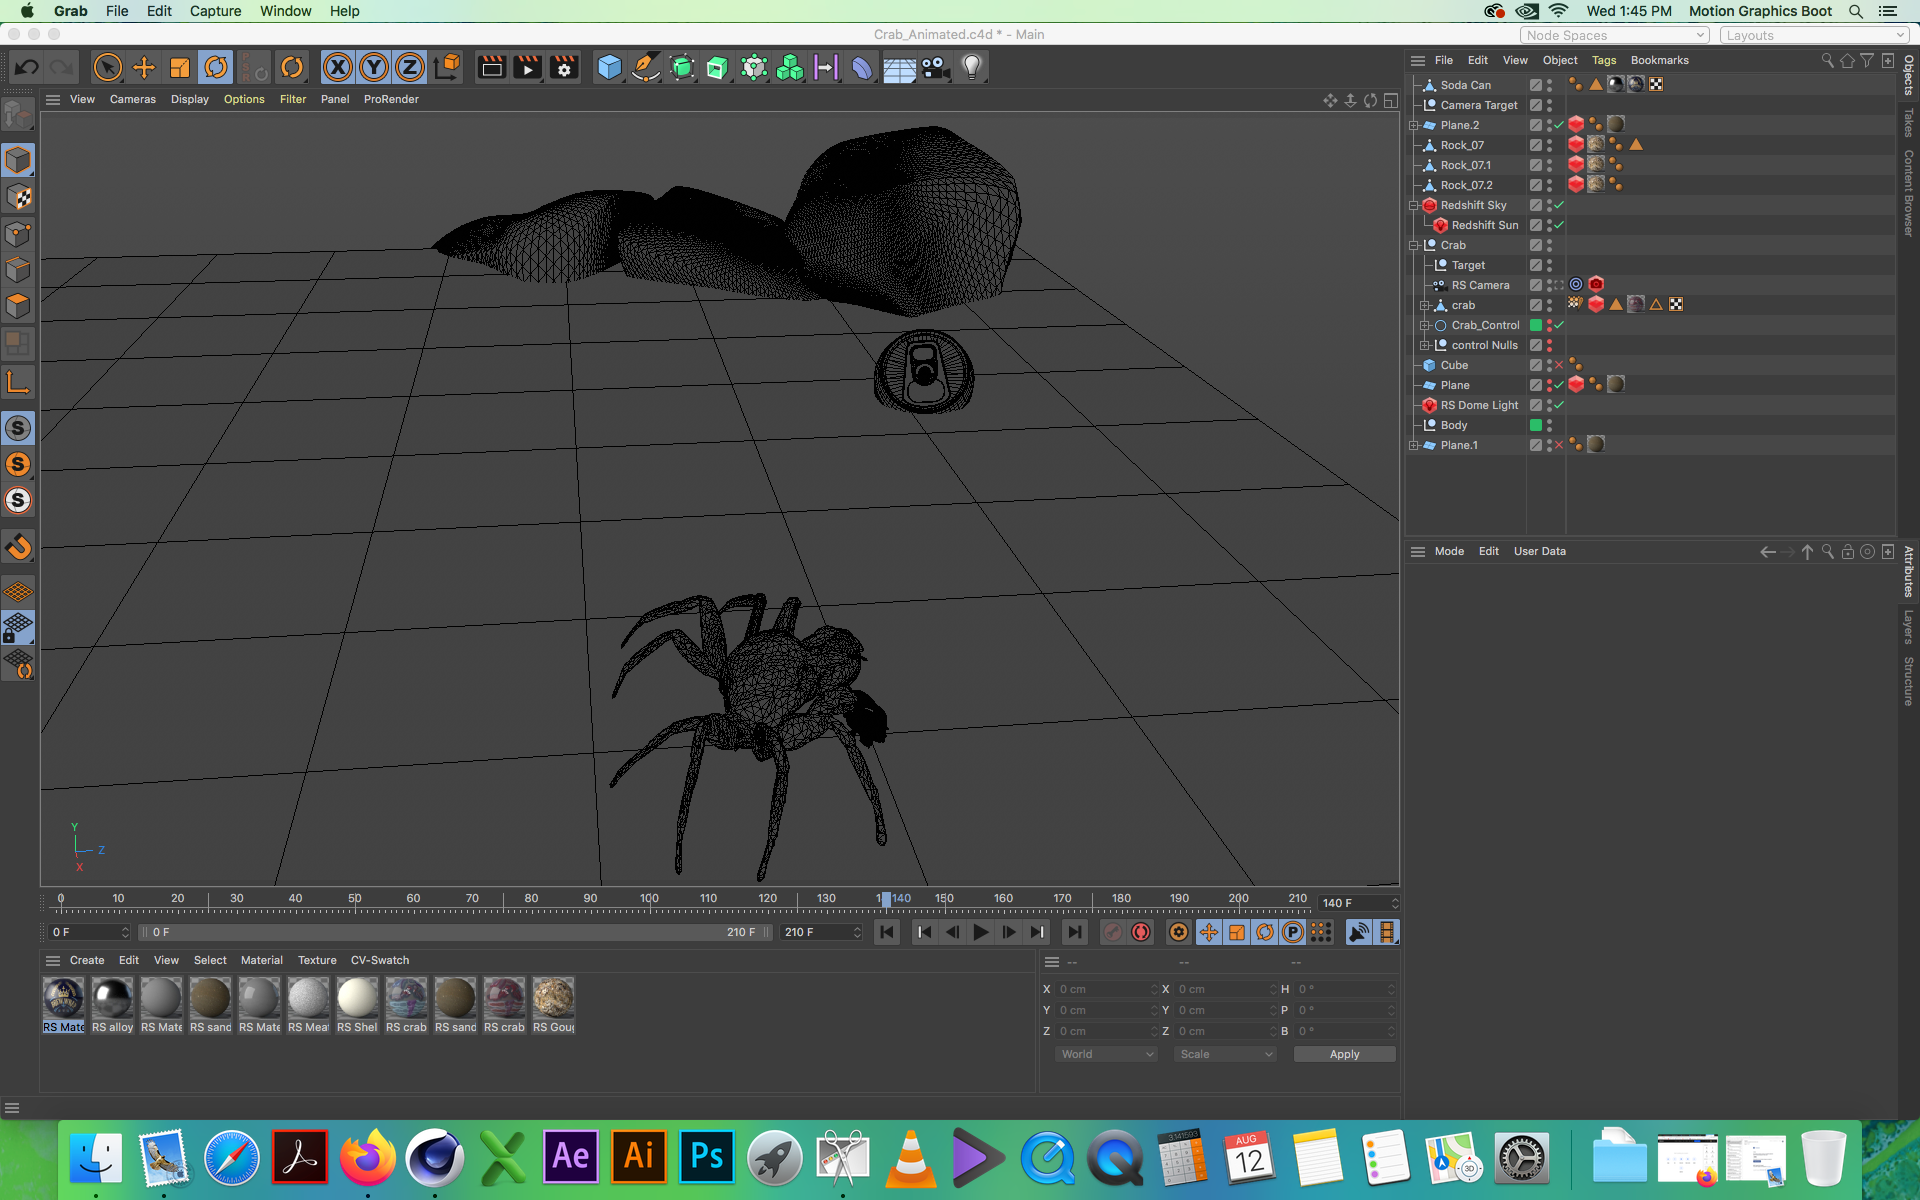The height and width of the screenshot is (1200, 1920).
Task: Add a Camera object from toolbar
Action: coord(935,68)
